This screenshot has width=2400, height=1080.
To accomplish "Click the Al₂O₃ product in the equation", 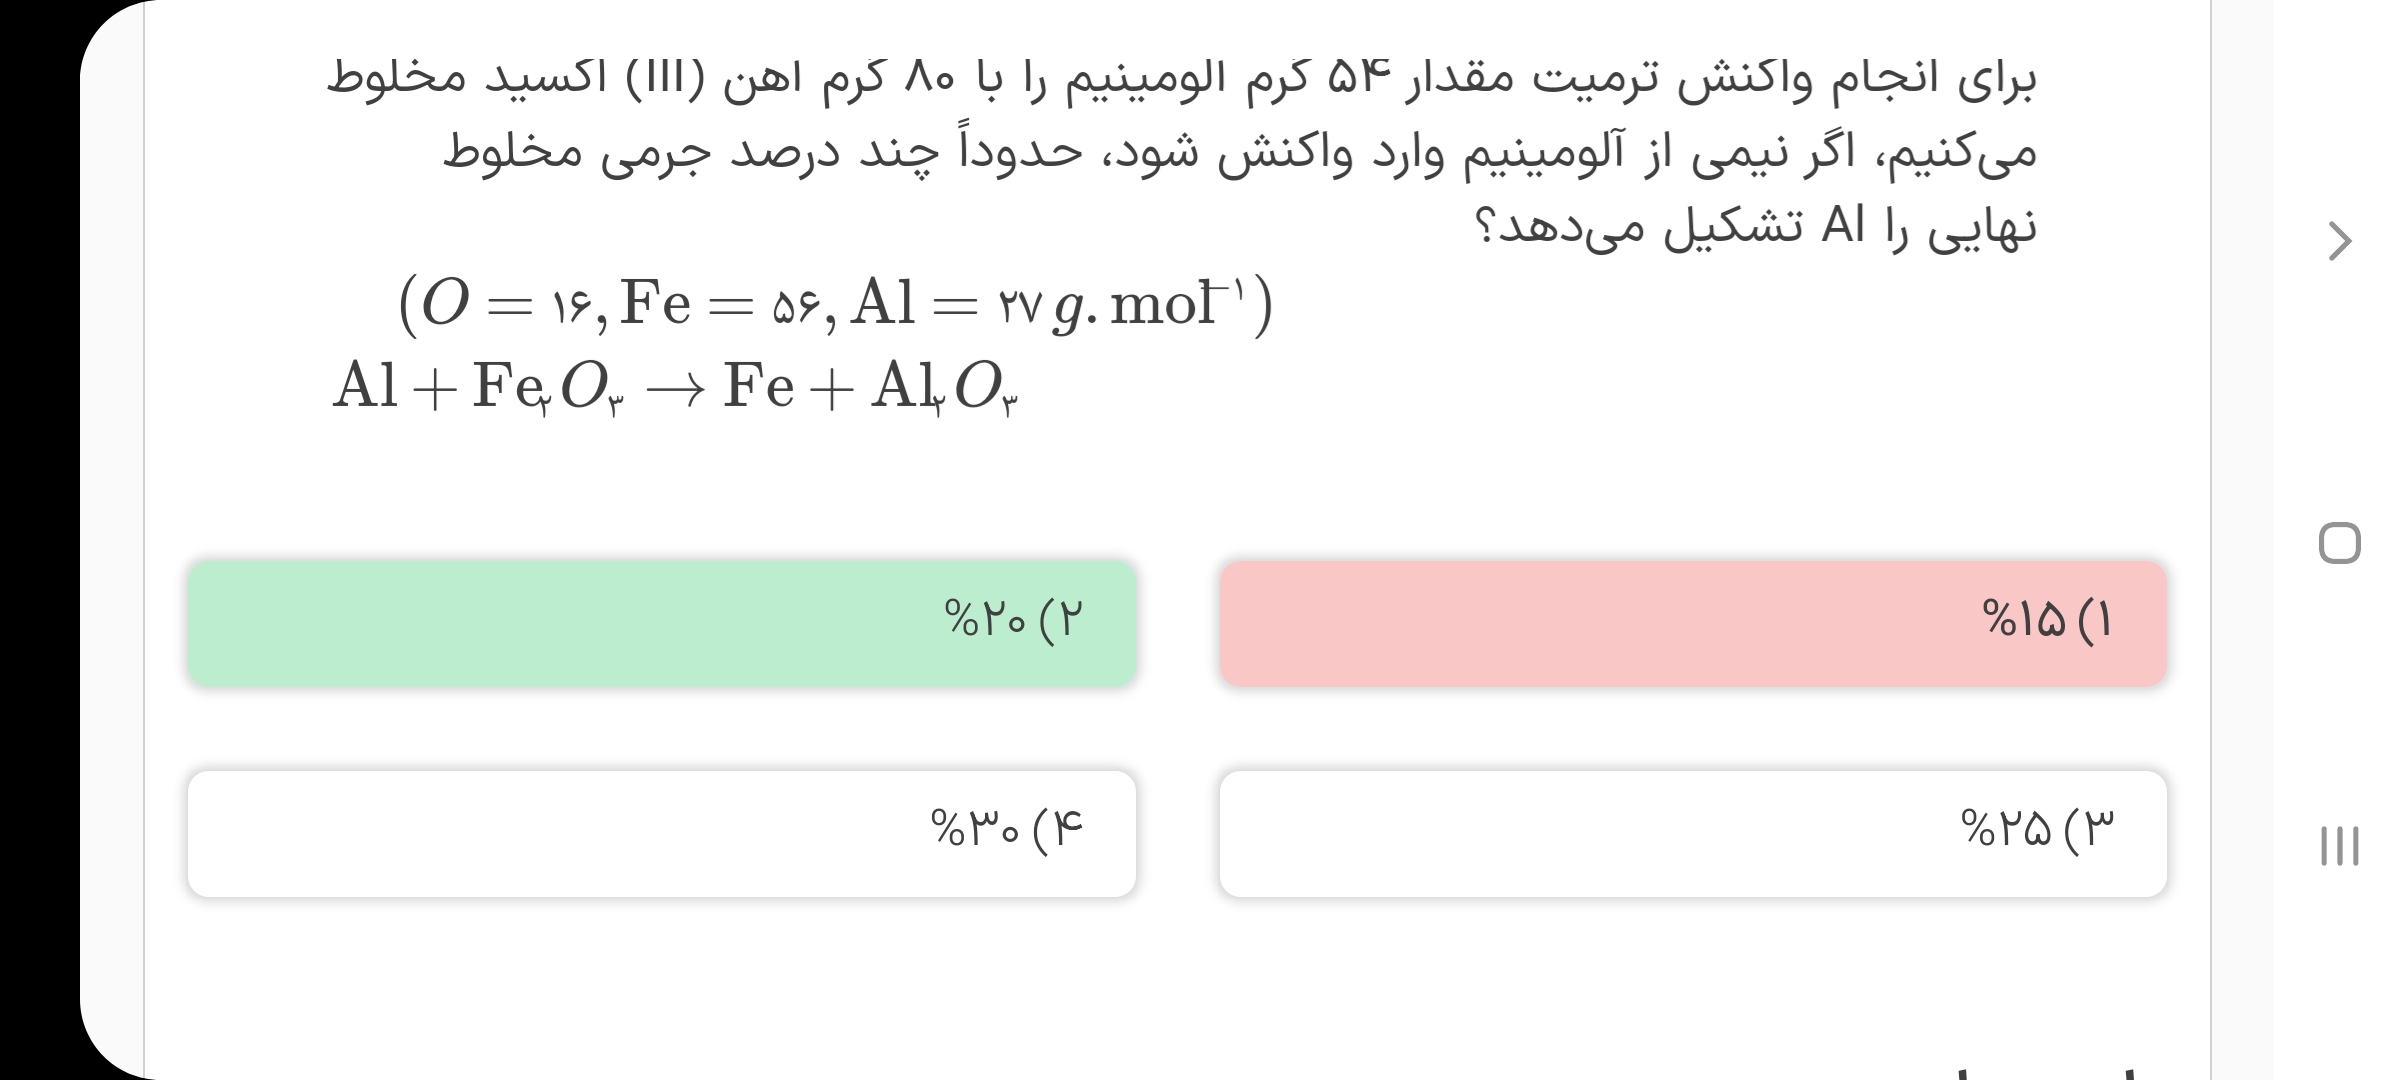I will (944, 388).
